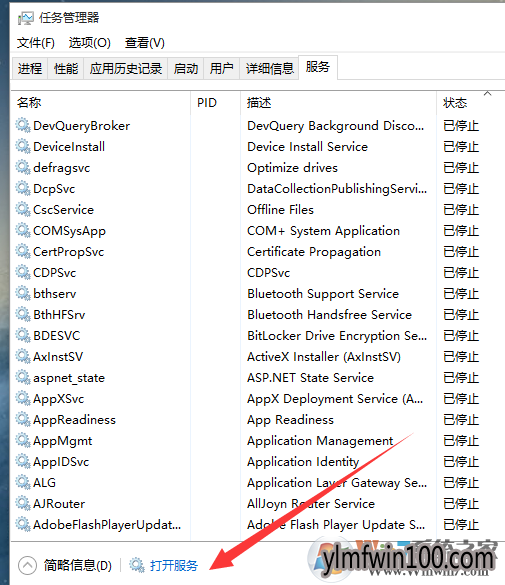Switch to the 详细信息 tab
The height and width of the screenshot is (585, 505).
coord(269,69)
